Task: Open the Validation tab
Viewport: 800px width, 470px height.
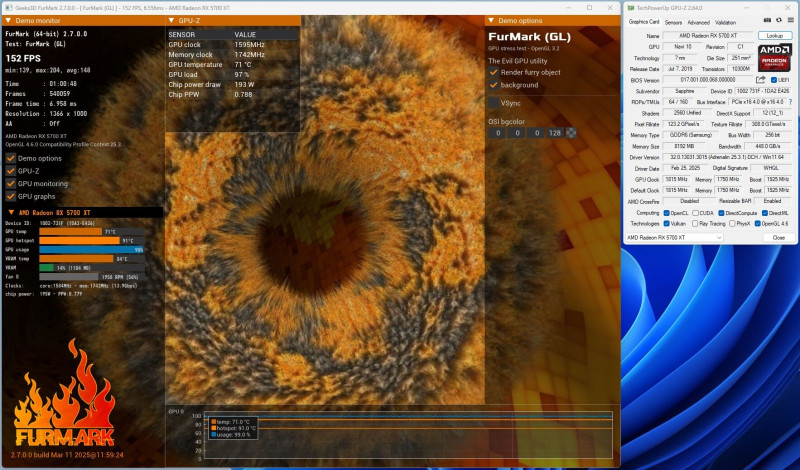Action: (x=725, y=22)
